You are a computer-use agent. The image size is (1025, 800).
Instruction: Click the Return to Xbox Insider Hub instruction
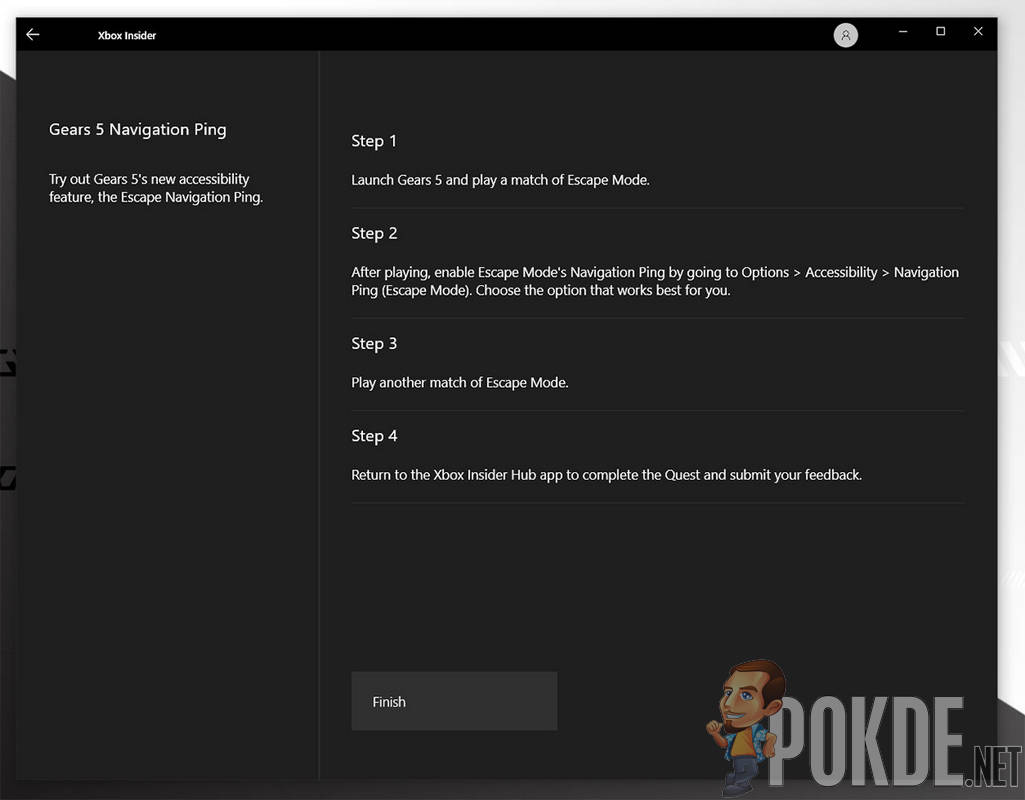point(606,475)
